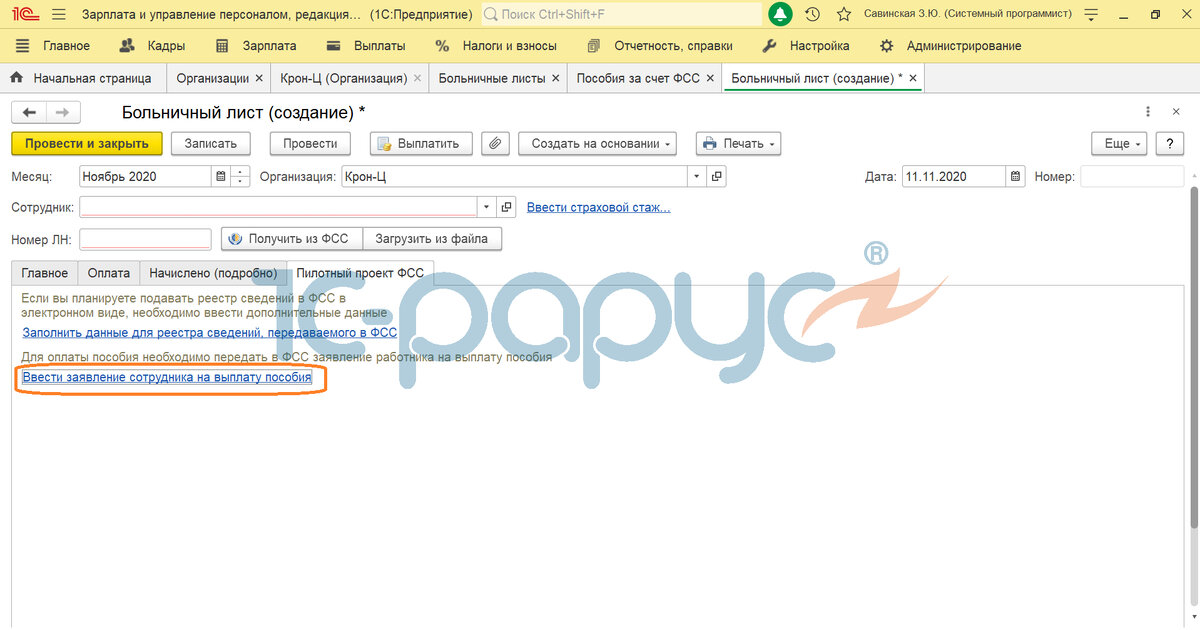Open the calendar picker for Месяц
The image size is (1200, 630).
pos(220,177)
